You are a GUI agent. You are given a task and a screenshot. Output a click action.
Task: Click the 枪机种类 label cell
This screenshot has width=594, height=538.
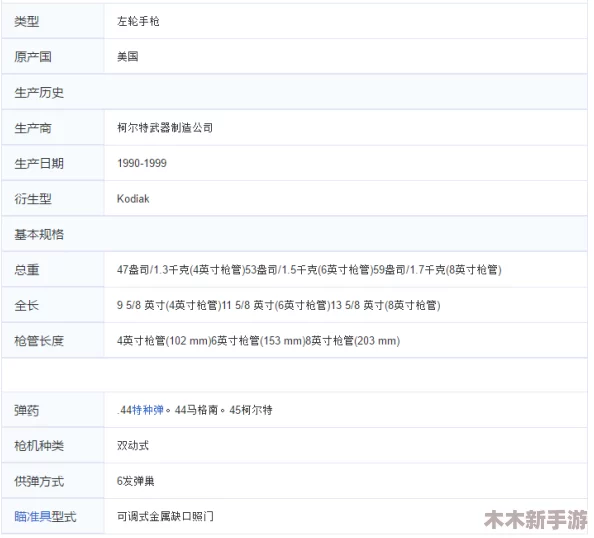pos(53,446)
